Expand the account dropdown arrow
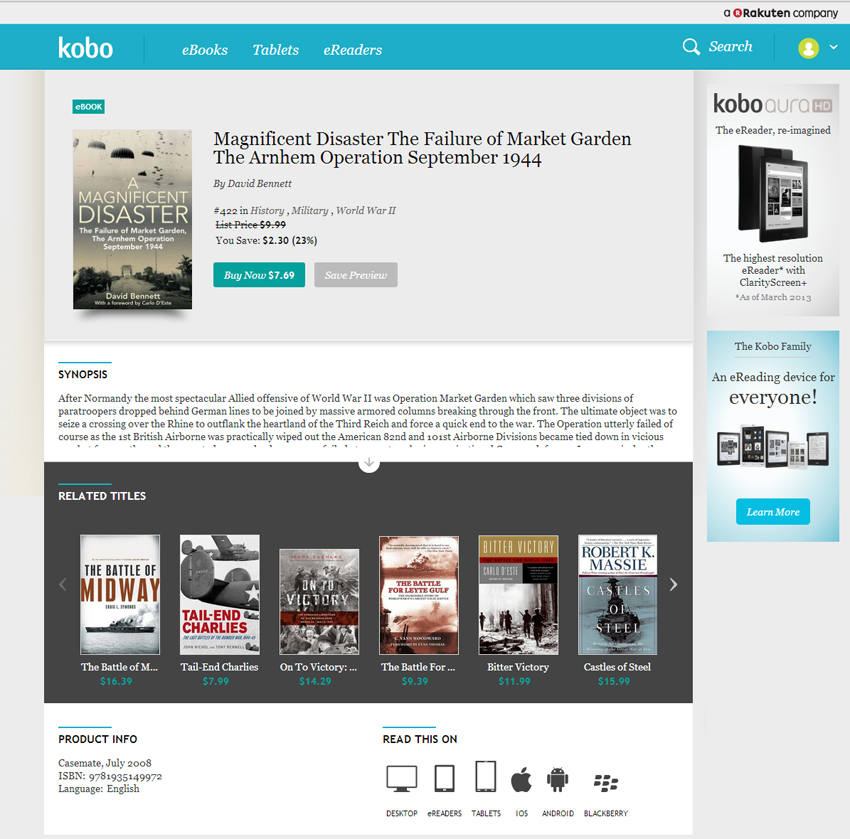The width and height of the screenshot is (850, 839). click(x=834, y=47)
